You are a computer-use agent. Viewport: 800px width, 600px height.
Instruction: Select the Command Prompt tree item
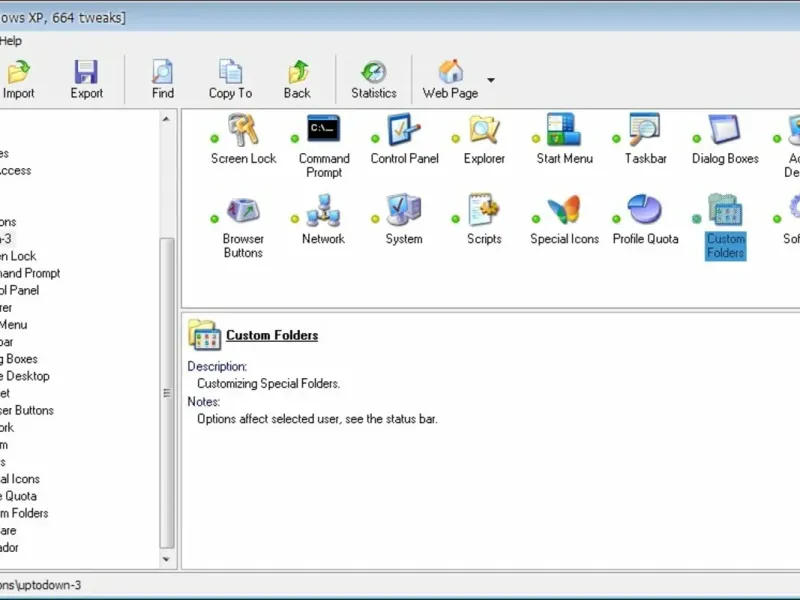(x=30, y=273)
